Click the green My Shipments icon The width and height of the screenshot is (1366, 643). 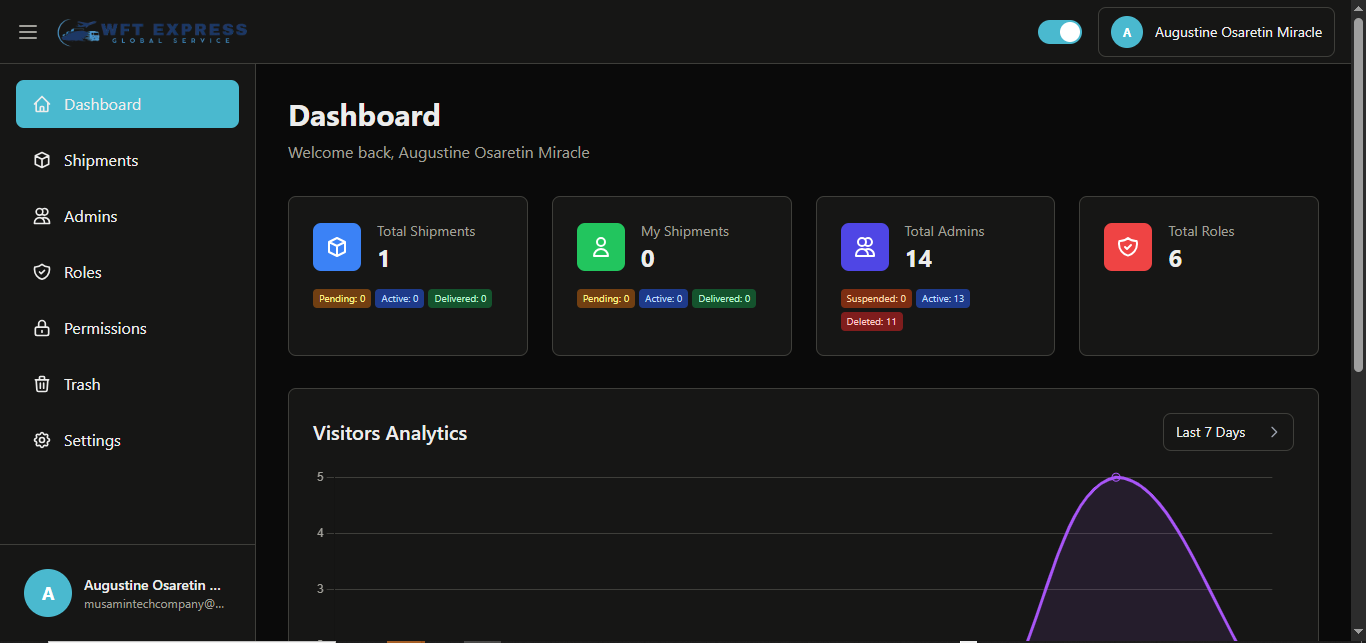tap(601, 247)
